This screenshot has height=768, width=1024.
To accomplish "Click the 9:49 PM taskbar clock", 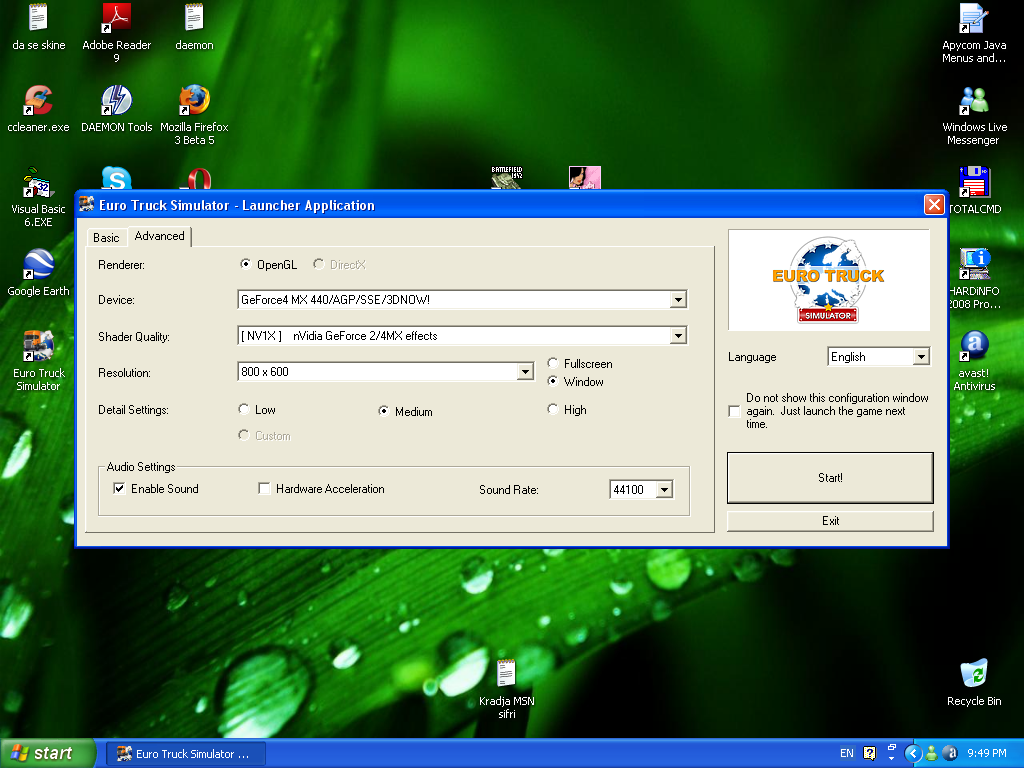I will click(986, 753).
